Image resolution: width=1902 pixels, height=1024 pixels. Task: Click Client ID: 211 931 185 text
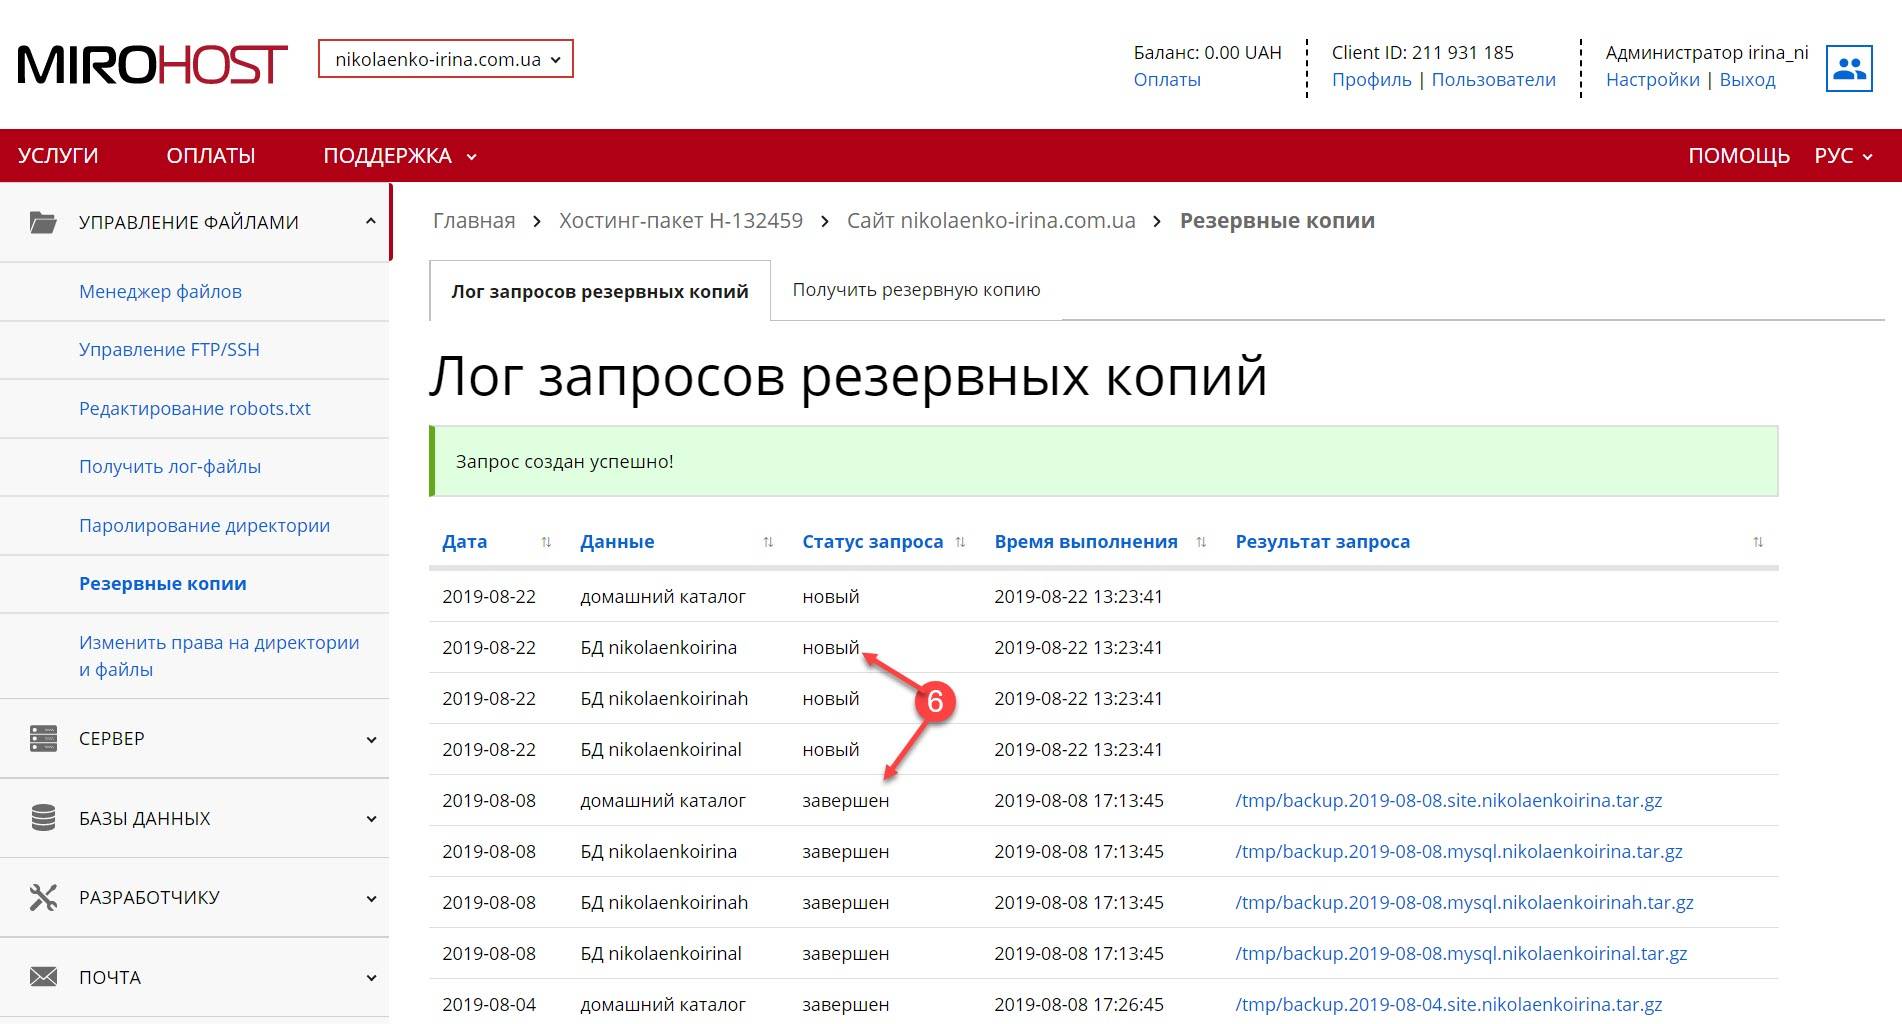pyautogui.click(x=1422, y=53)
